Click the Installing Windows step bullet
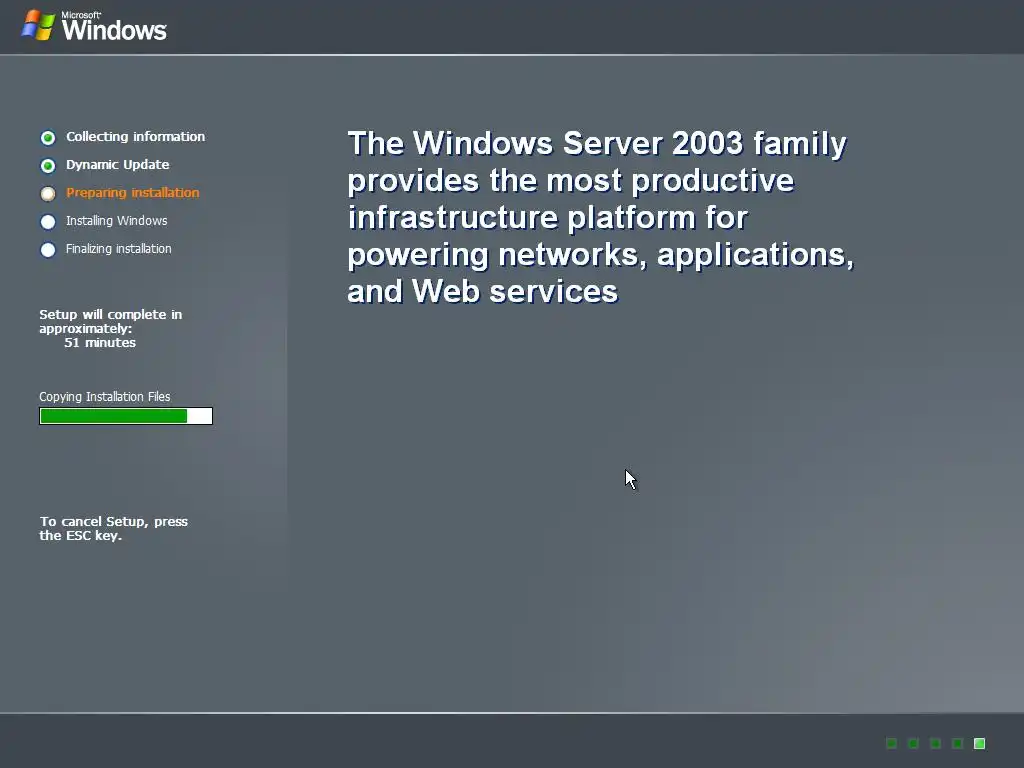The width and height of the screenshot is (1024, 768). point(48,222)
